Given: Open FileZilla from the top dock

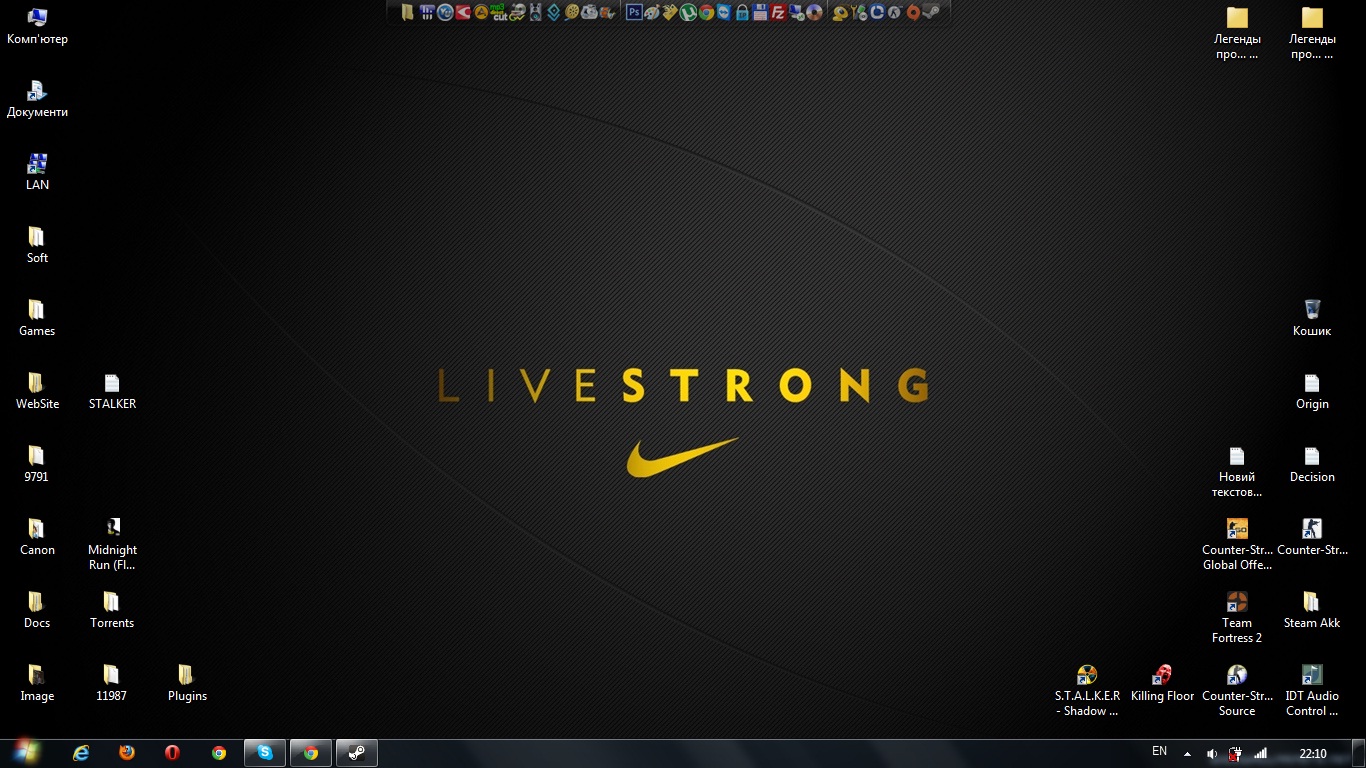Looking at the screenshot, I should tap(778, 12).
